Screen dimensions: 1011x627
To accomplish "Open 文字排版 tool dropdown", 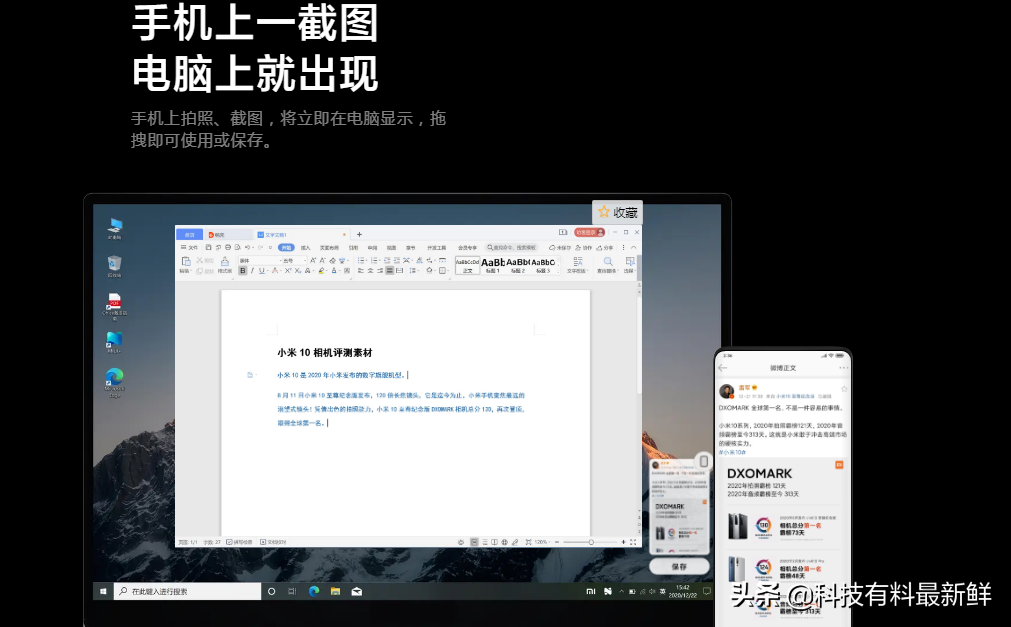I will pos(578,264).
